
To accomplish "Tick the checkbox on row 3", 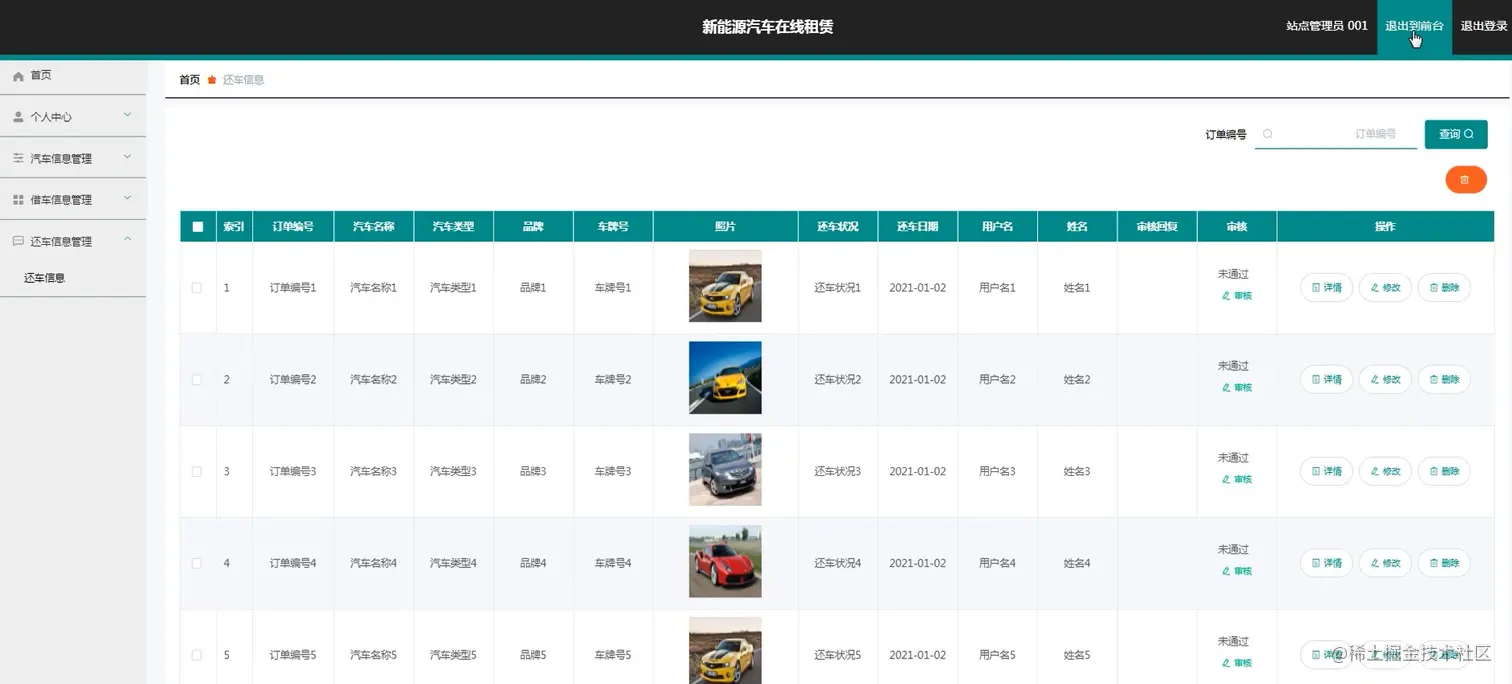I will coord(197,470).
